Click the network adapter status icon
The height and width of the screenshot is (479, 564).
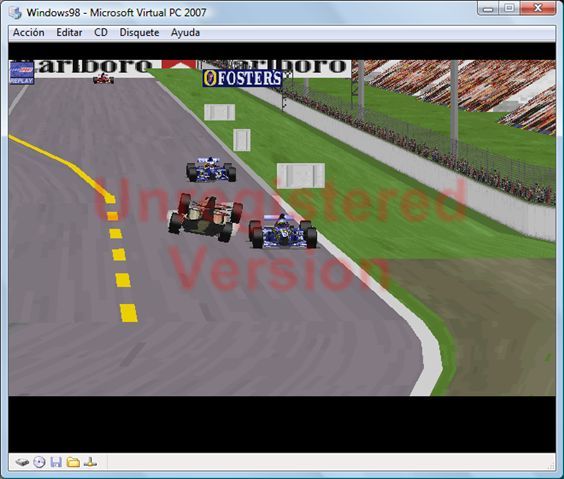(90, 462)
